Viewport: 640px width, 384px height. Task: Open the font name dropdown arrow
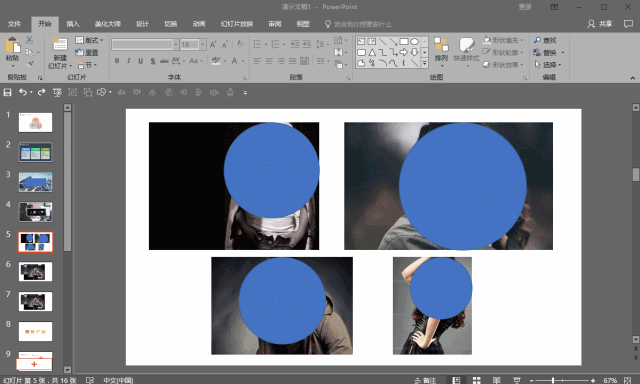(x=176, y=44)
